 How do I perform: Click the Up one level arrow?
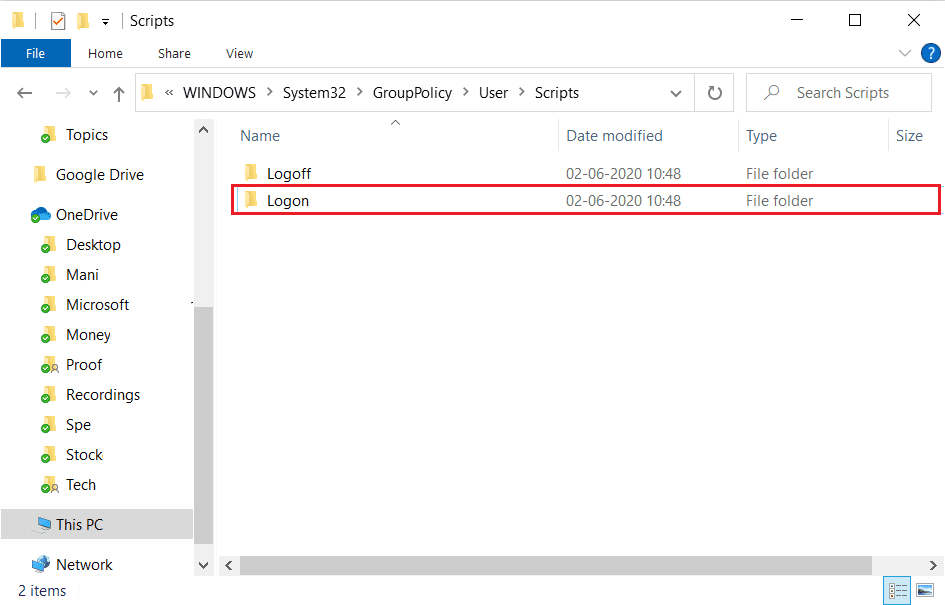[119, 93]
